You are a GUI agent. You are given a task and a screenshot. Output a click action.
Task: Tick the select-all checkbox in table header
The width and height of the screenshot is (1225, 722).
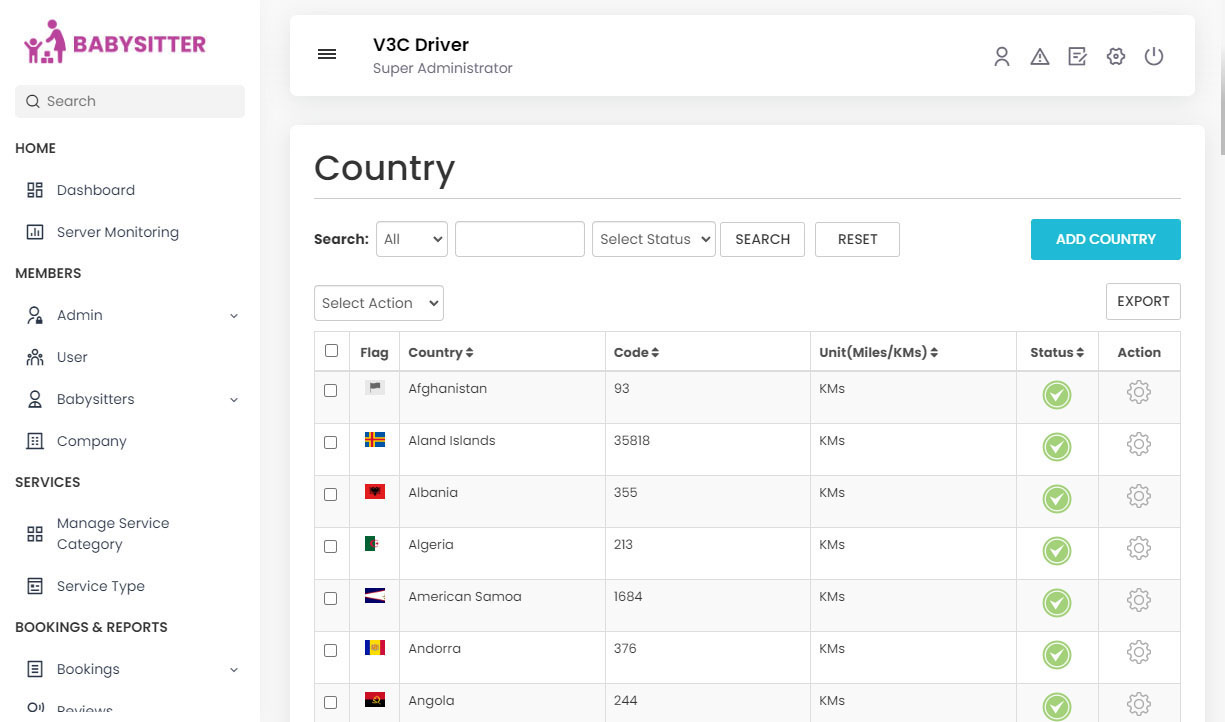331,351
